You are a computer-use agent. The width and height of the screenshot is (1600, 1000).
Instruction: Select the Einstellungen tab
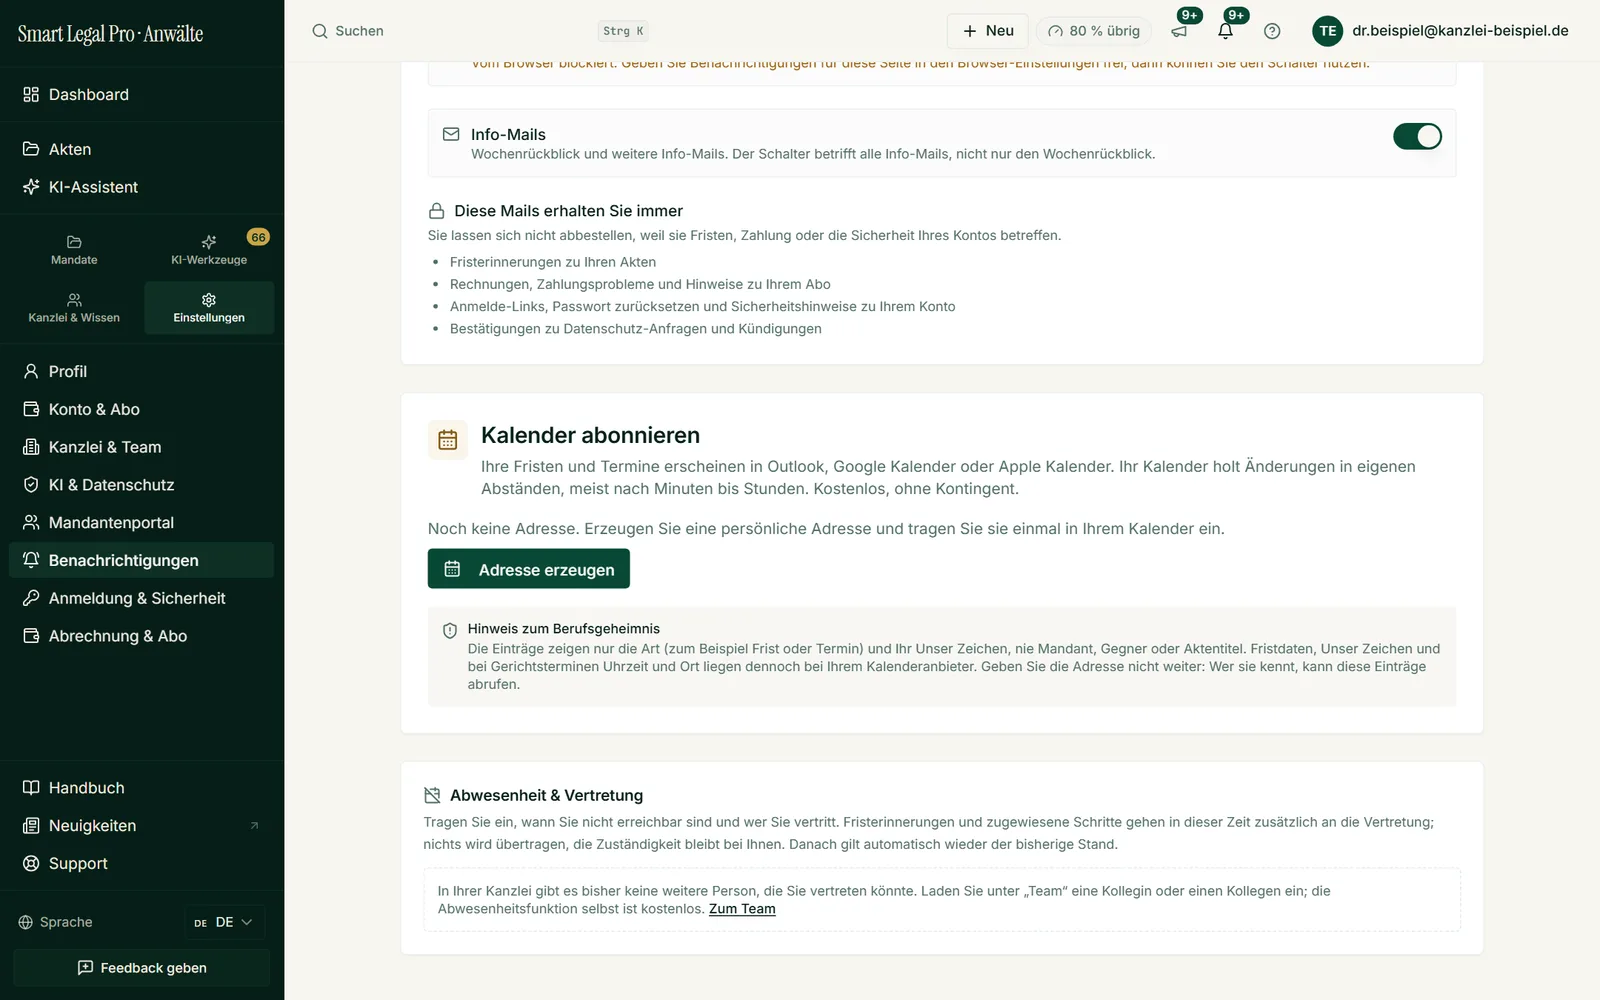click(209, 308)
